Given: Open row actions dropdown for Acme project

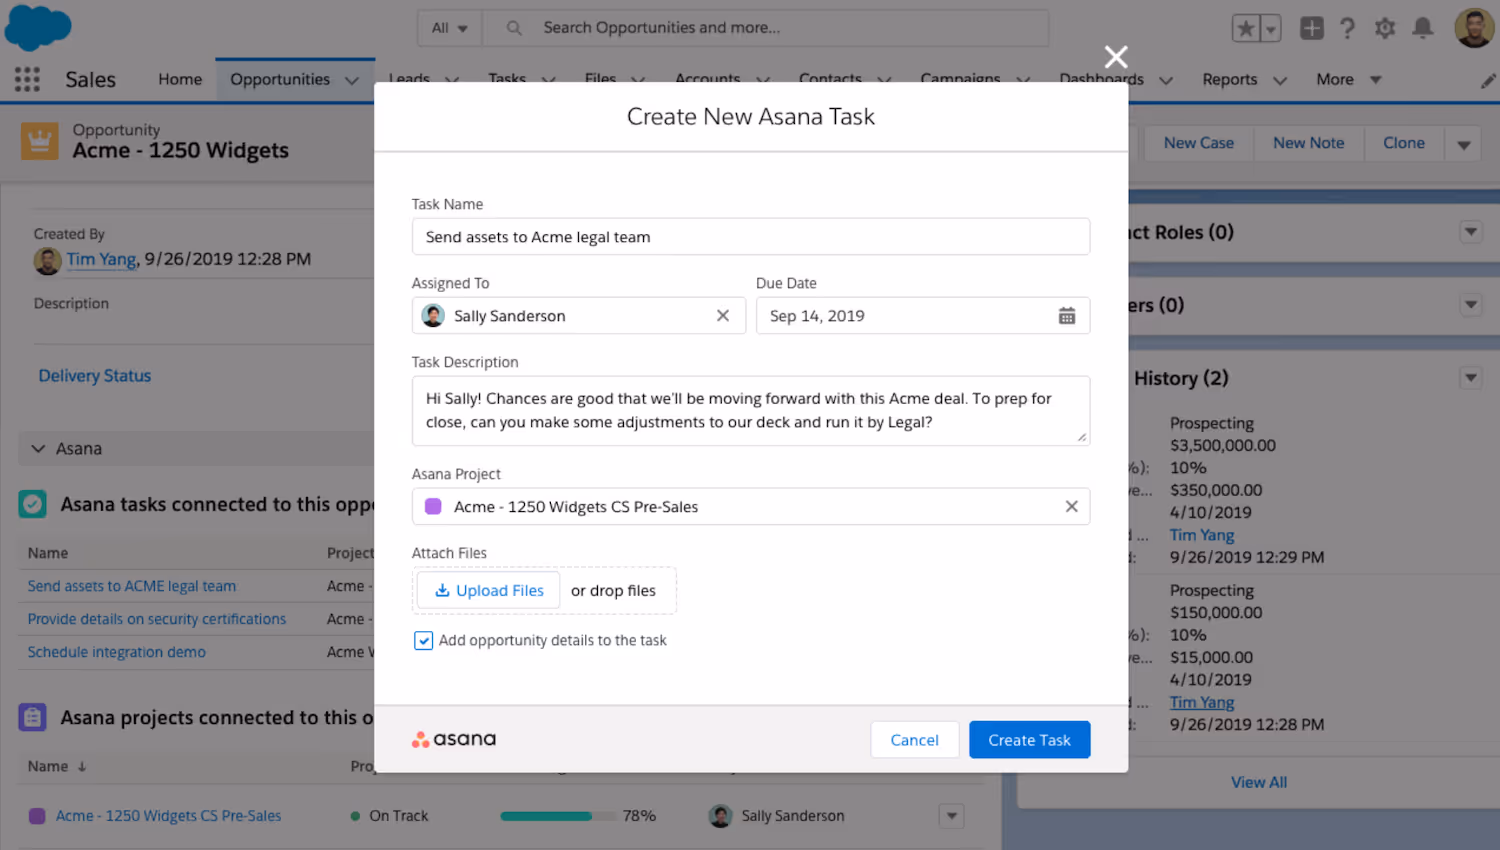Looking at the screenshot, I should click(951, 816).
